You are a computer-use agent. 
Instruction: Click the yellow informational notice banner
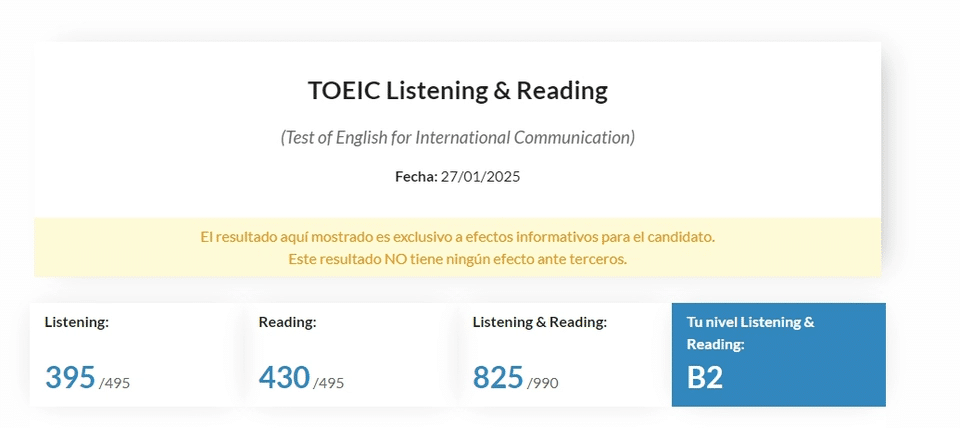tap(457, 247)
